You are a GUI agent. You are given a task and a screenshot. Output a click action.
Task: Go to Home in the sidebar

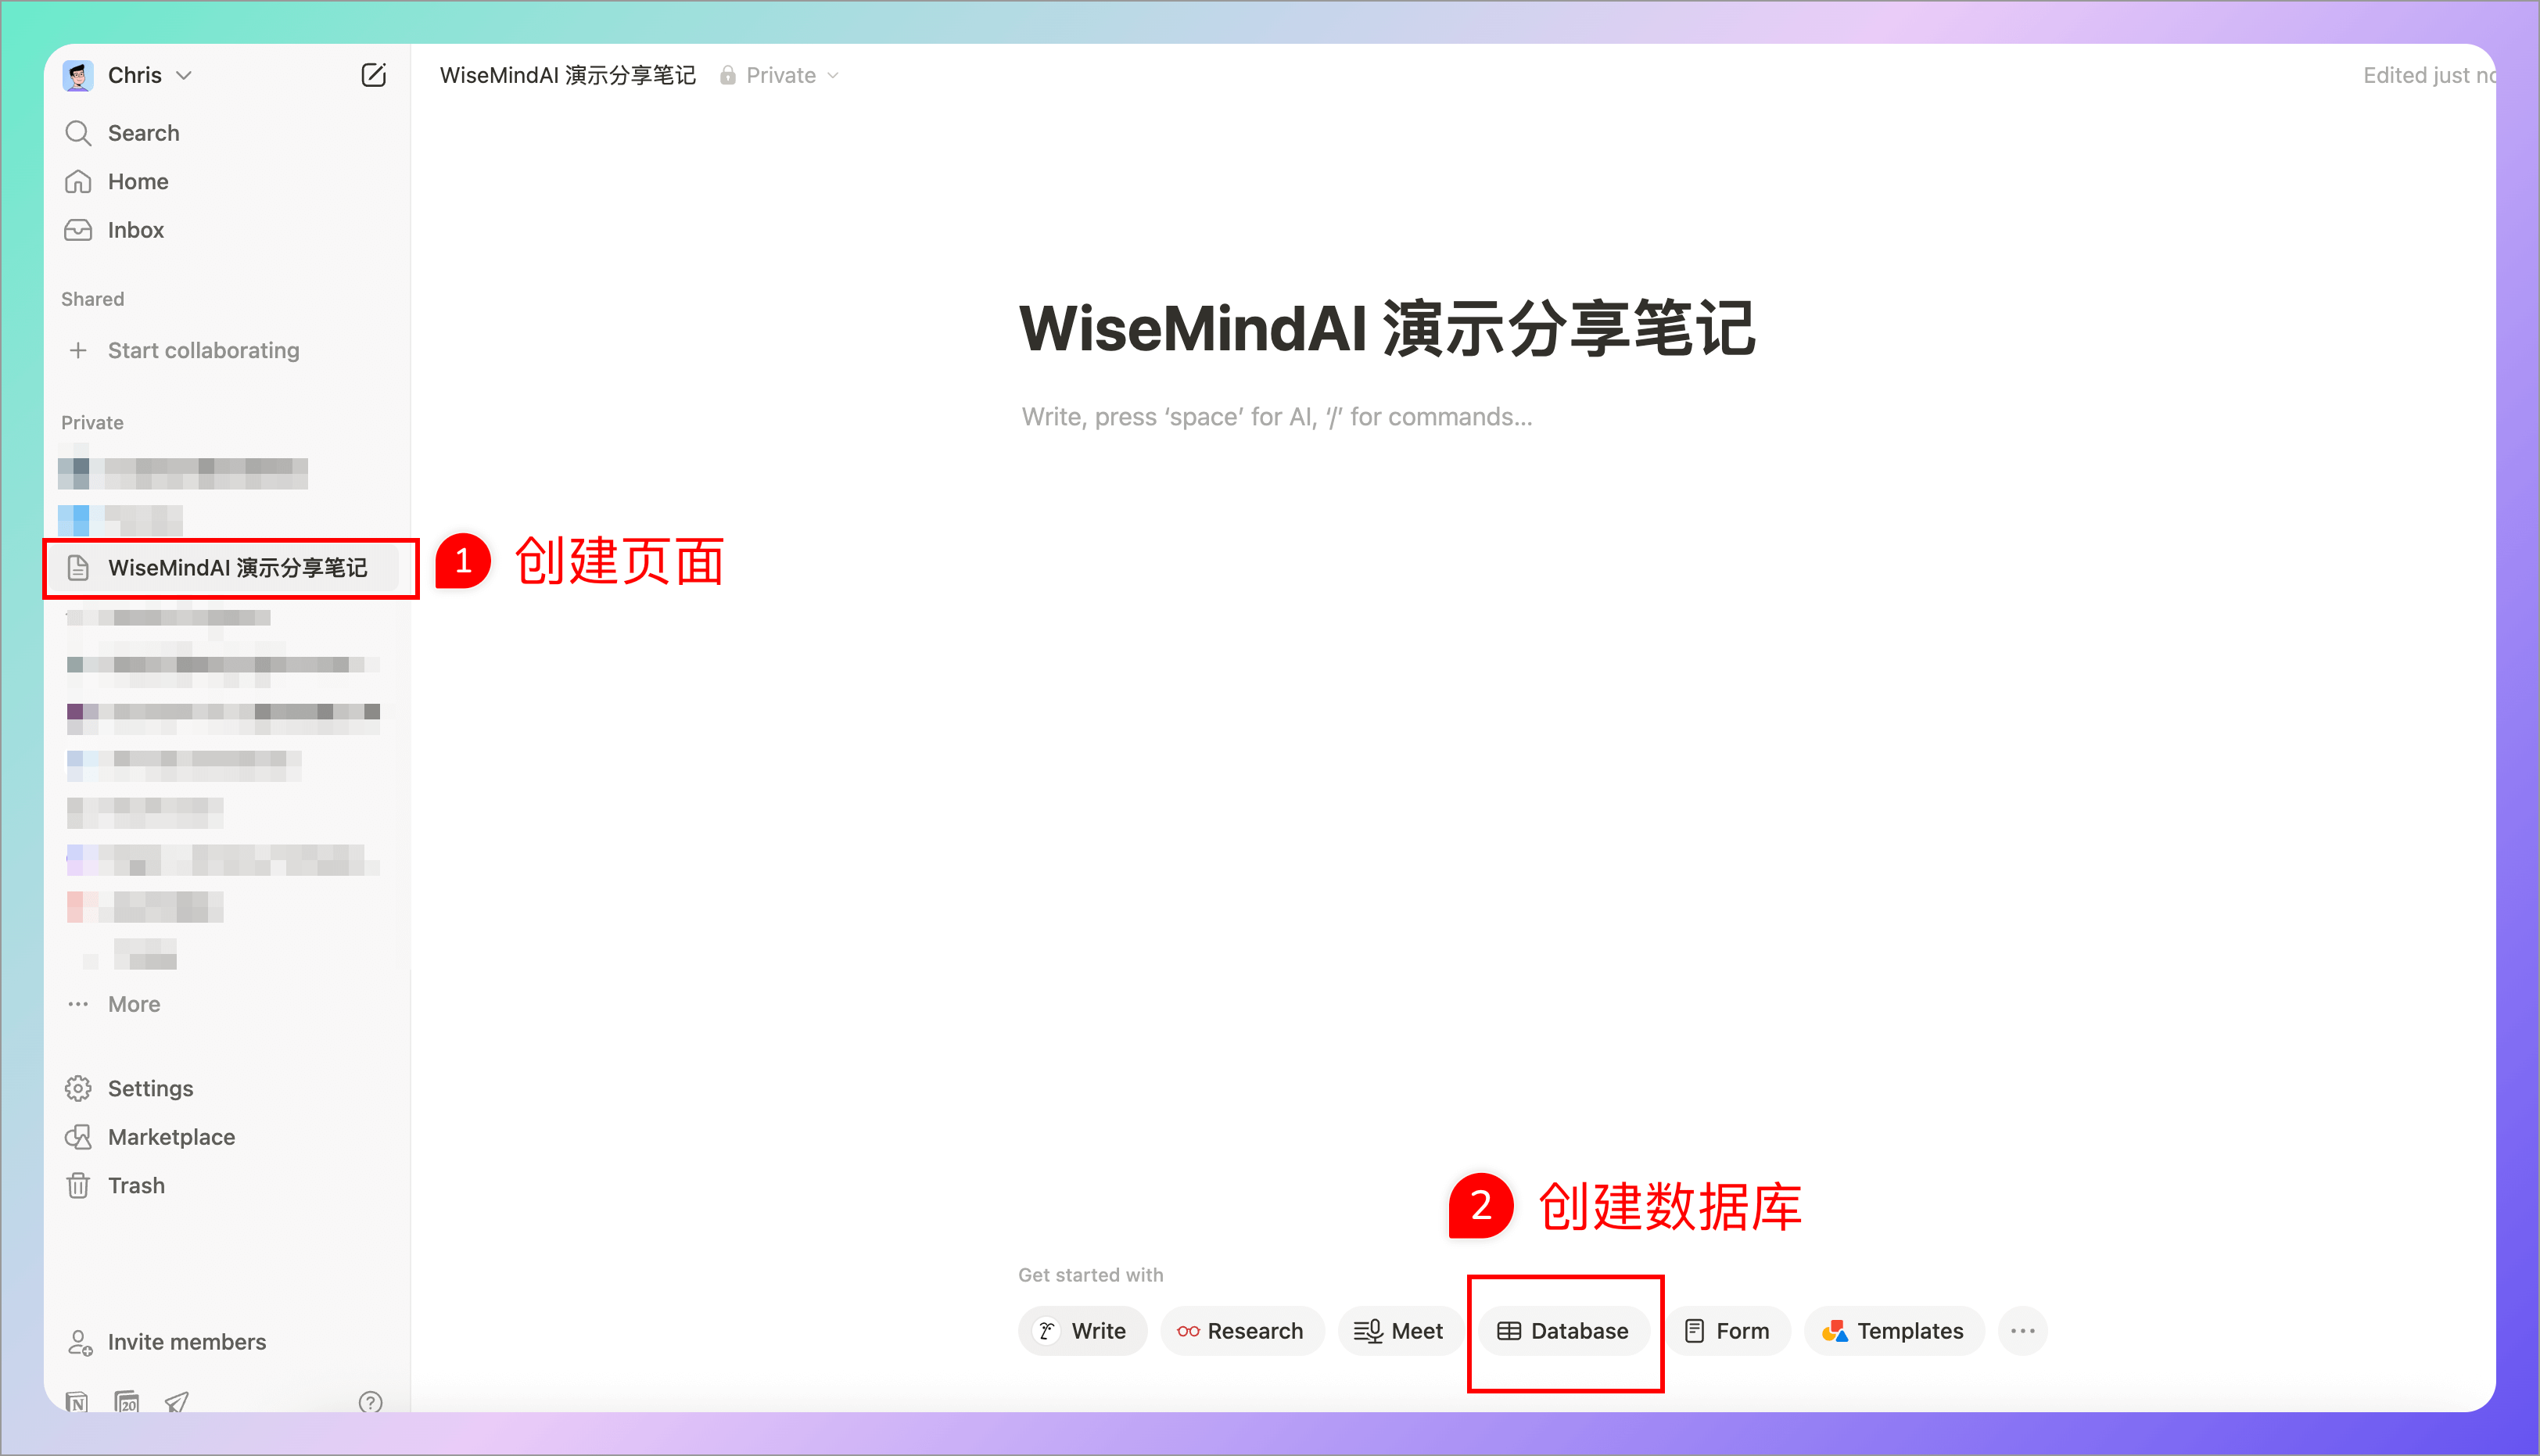(137, 181)
